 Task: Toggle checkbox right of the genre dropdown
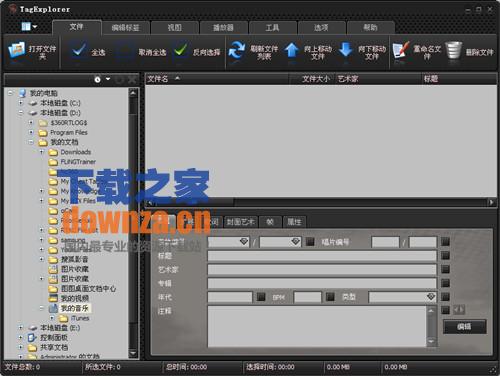(x=445, y=297)
